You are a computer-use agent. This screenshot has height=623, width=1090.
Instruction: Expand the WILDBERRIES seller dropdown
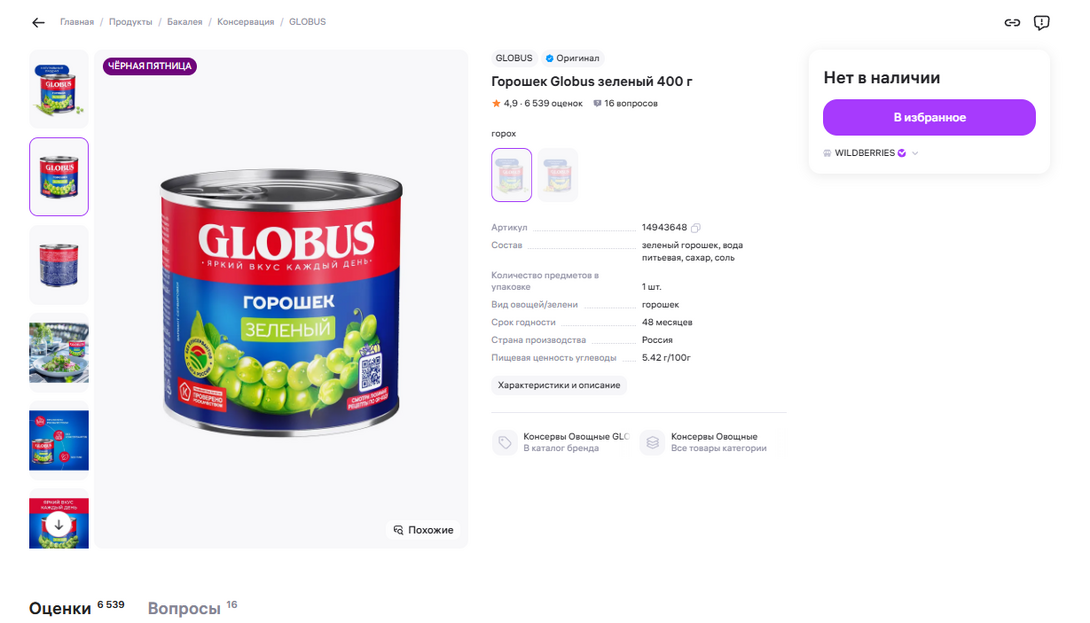(x=915, y=153)
